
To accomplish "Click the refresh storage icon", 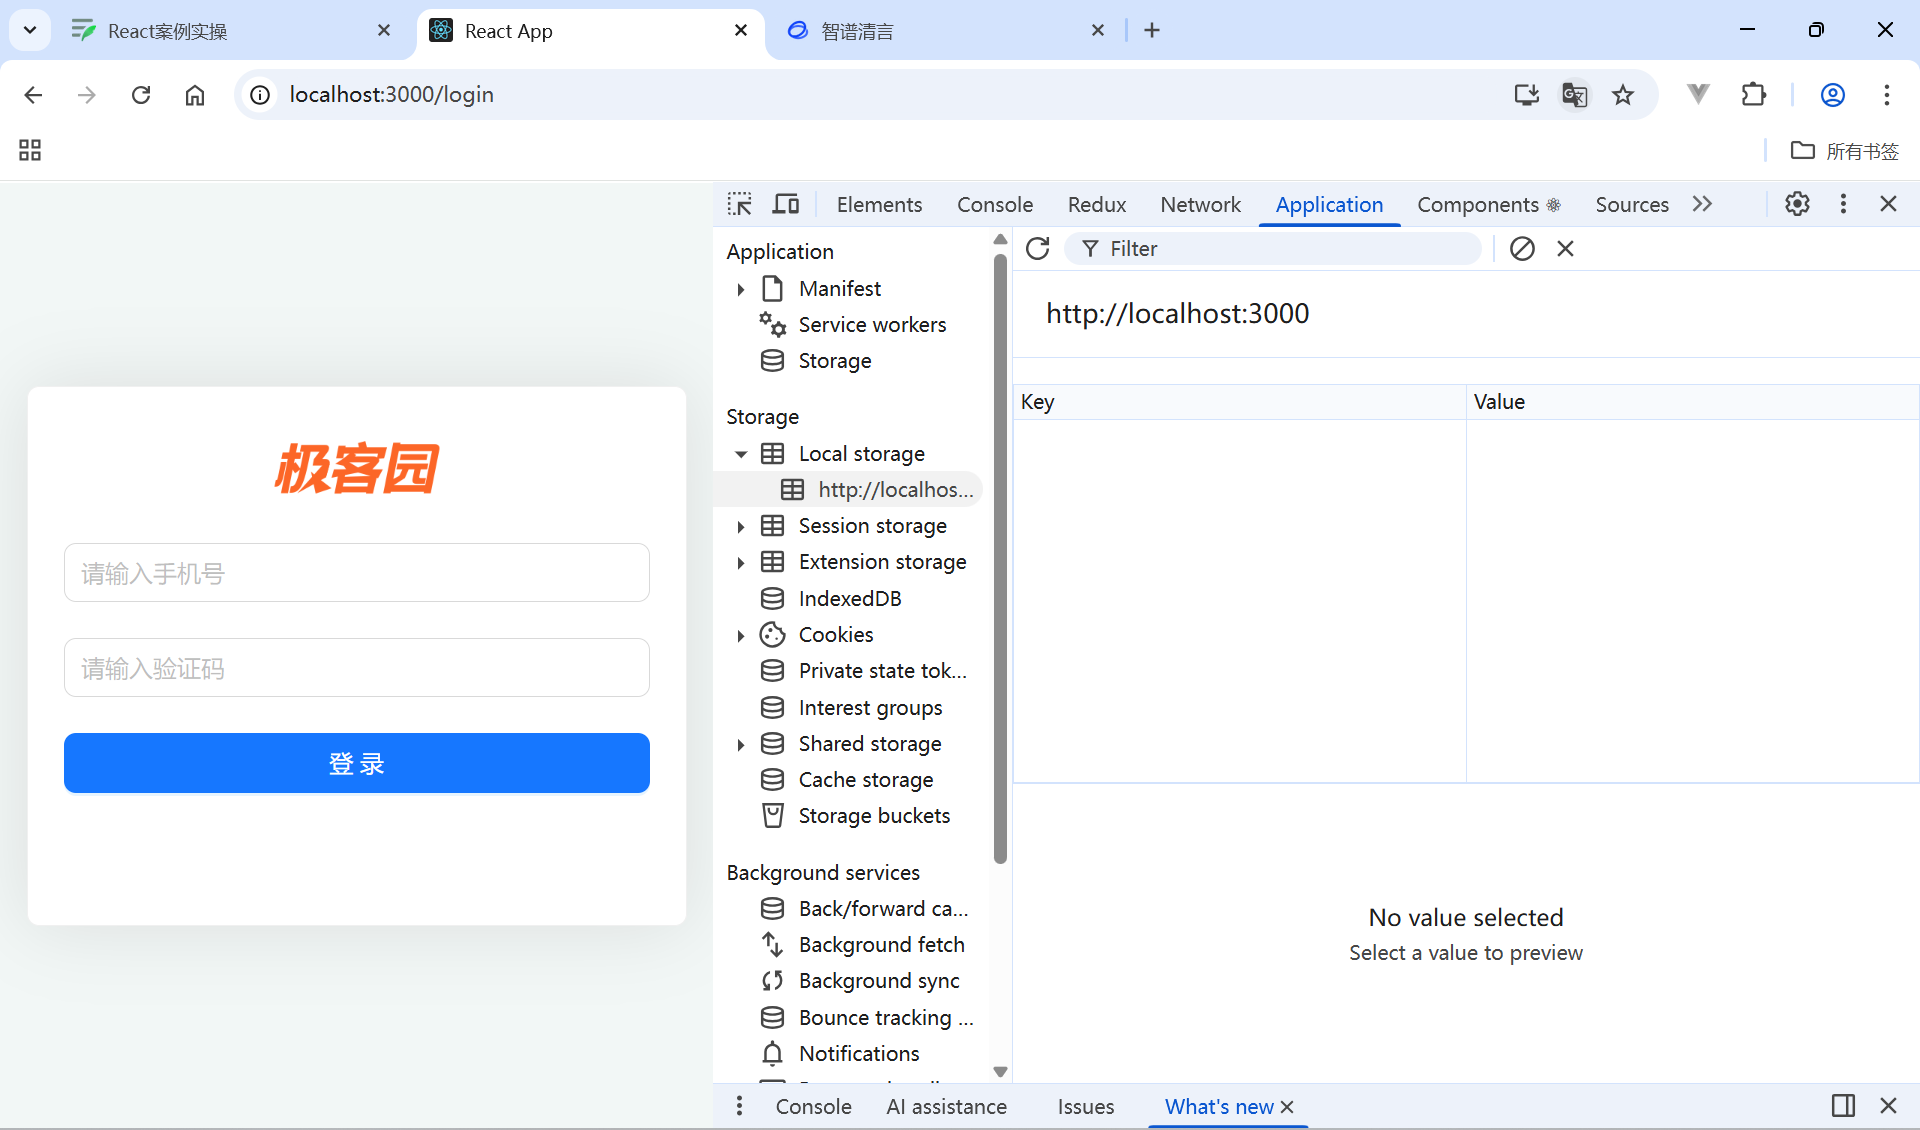I will click(x=1038, y=248).
